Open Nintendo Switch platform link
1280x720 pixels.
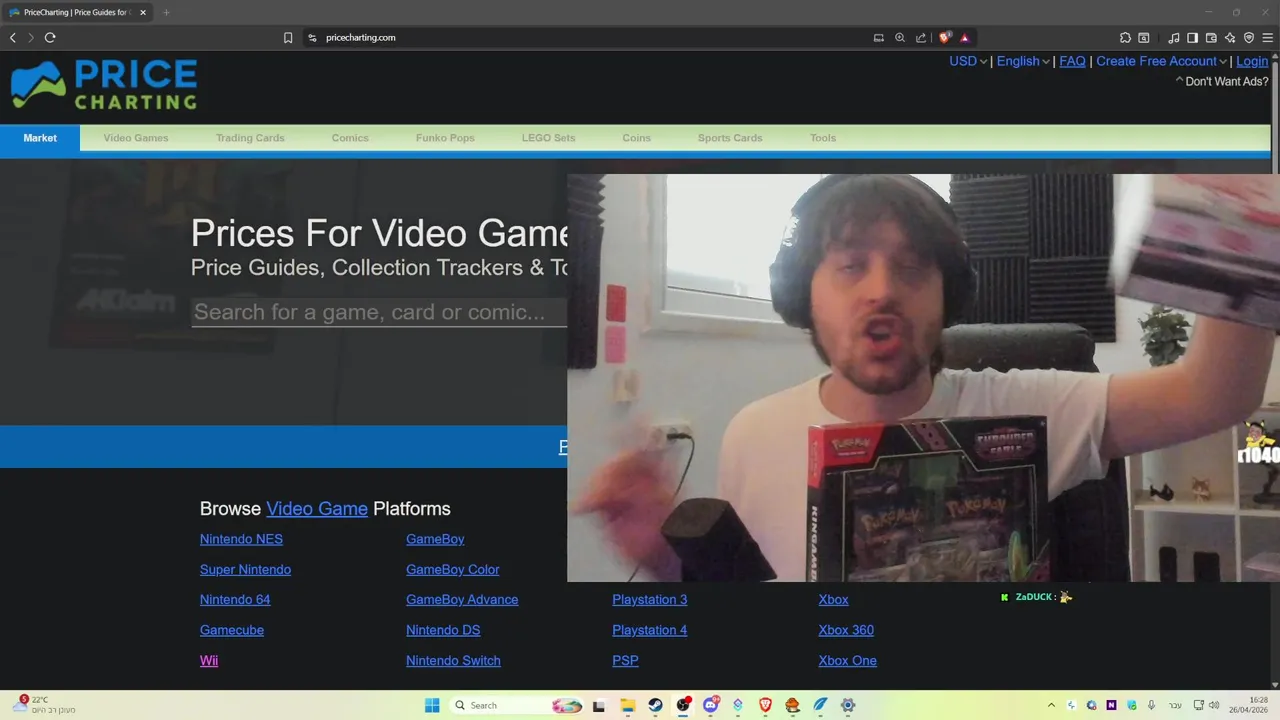453,661
